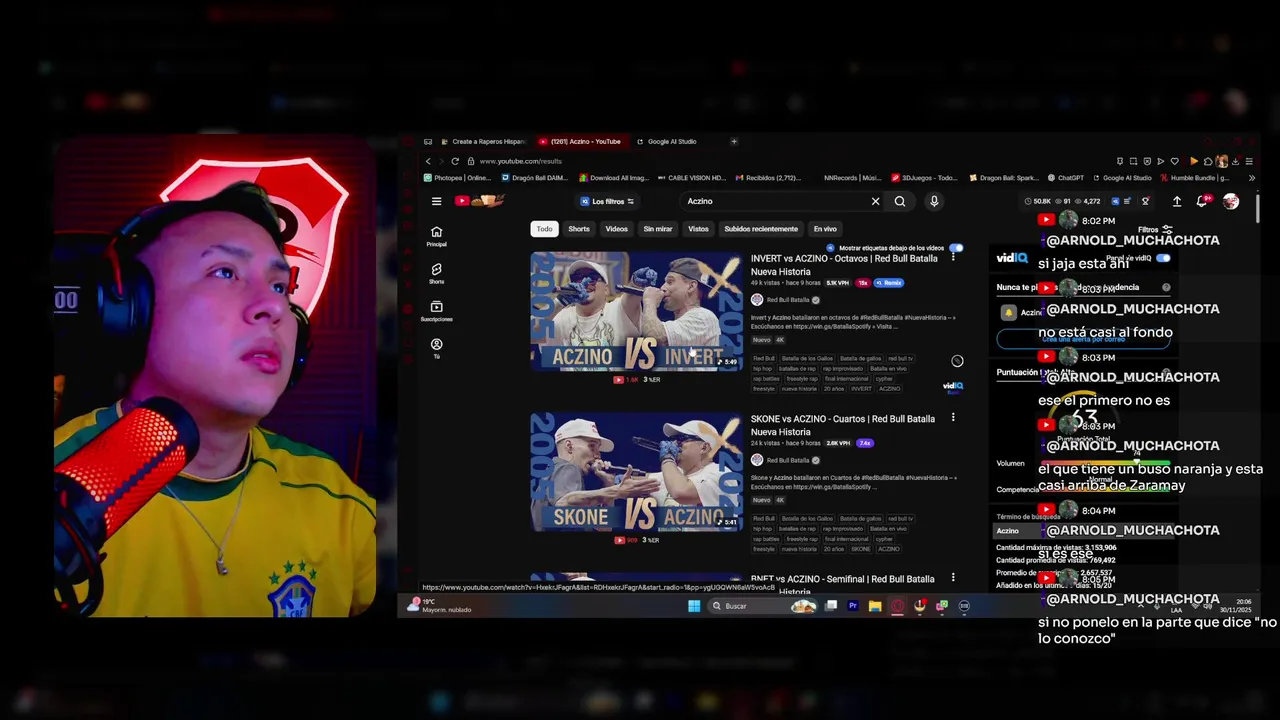This screenshot has height=720, width=1280.
Task: Open SKONE vs ACZINO Cuartos video title
Action: (x=843, y=425)
